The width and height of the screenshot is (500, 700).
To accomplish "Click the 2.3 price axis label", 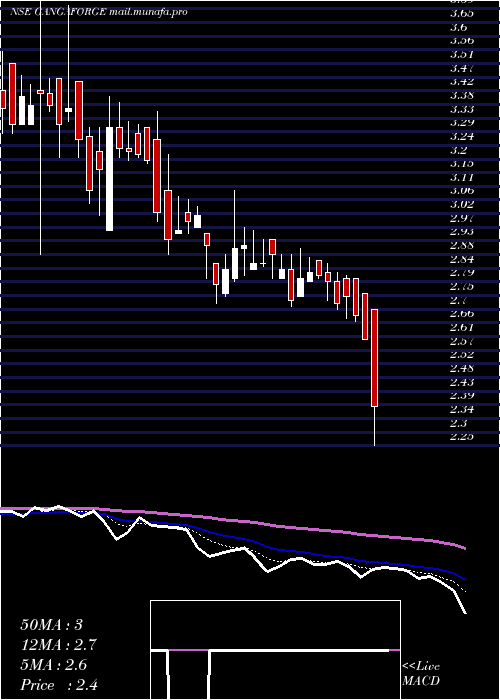I will tap(458, 423).
